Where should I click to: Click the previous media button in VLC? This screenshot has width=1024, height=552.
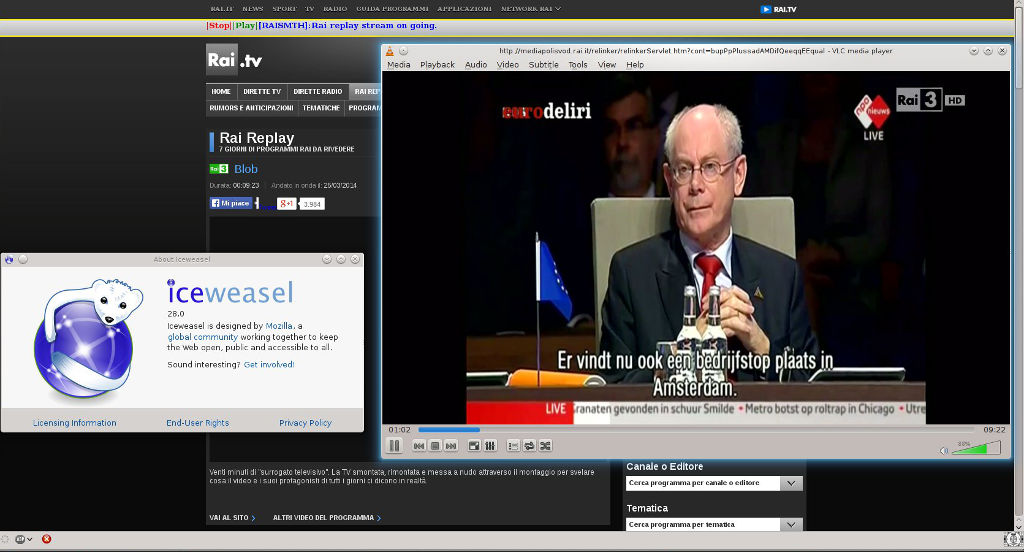coord(420,446)
